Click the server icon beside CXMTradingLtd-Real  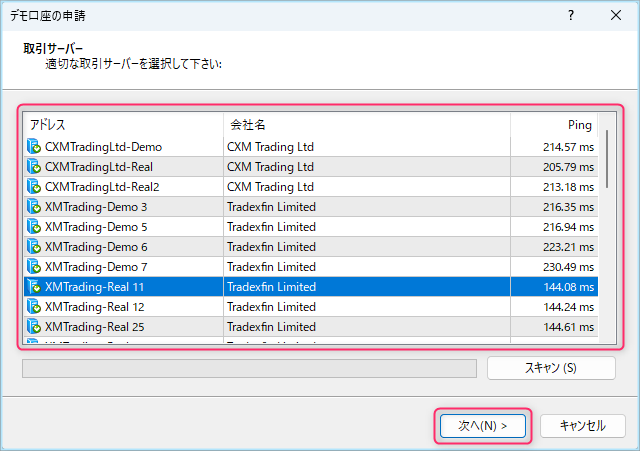34,167
